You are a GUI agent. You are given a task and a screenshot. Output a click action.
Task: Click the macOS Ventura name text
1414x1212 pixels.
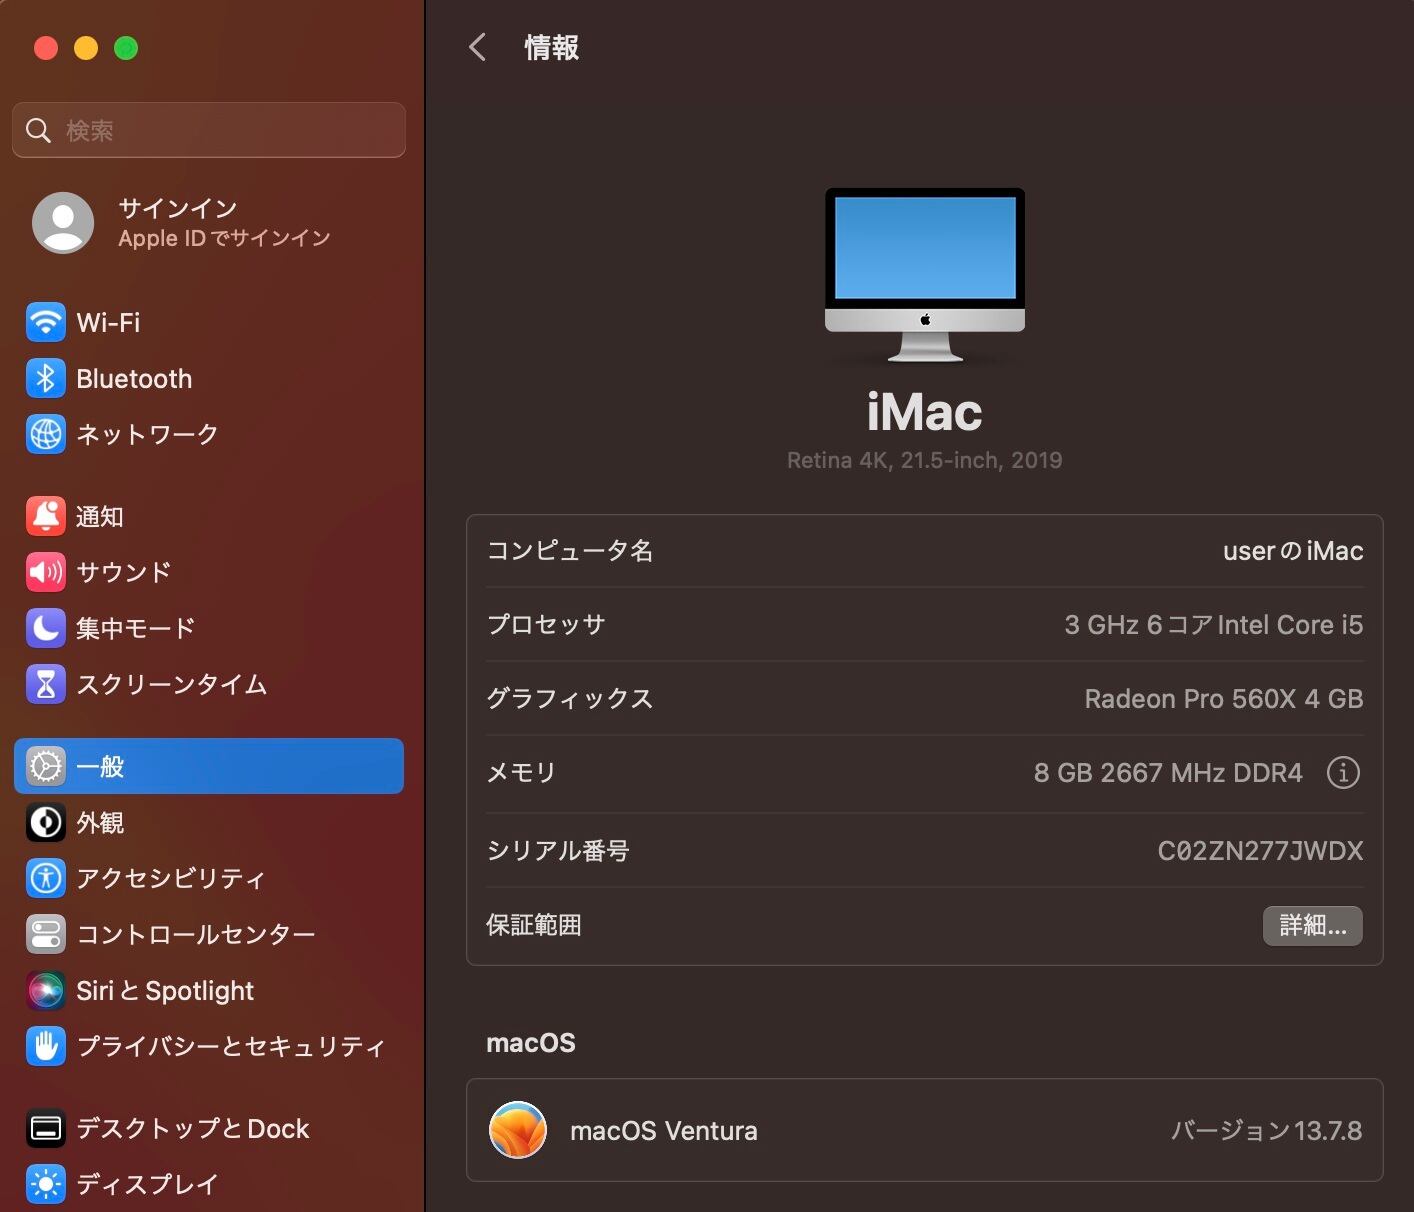[664, 1130]
